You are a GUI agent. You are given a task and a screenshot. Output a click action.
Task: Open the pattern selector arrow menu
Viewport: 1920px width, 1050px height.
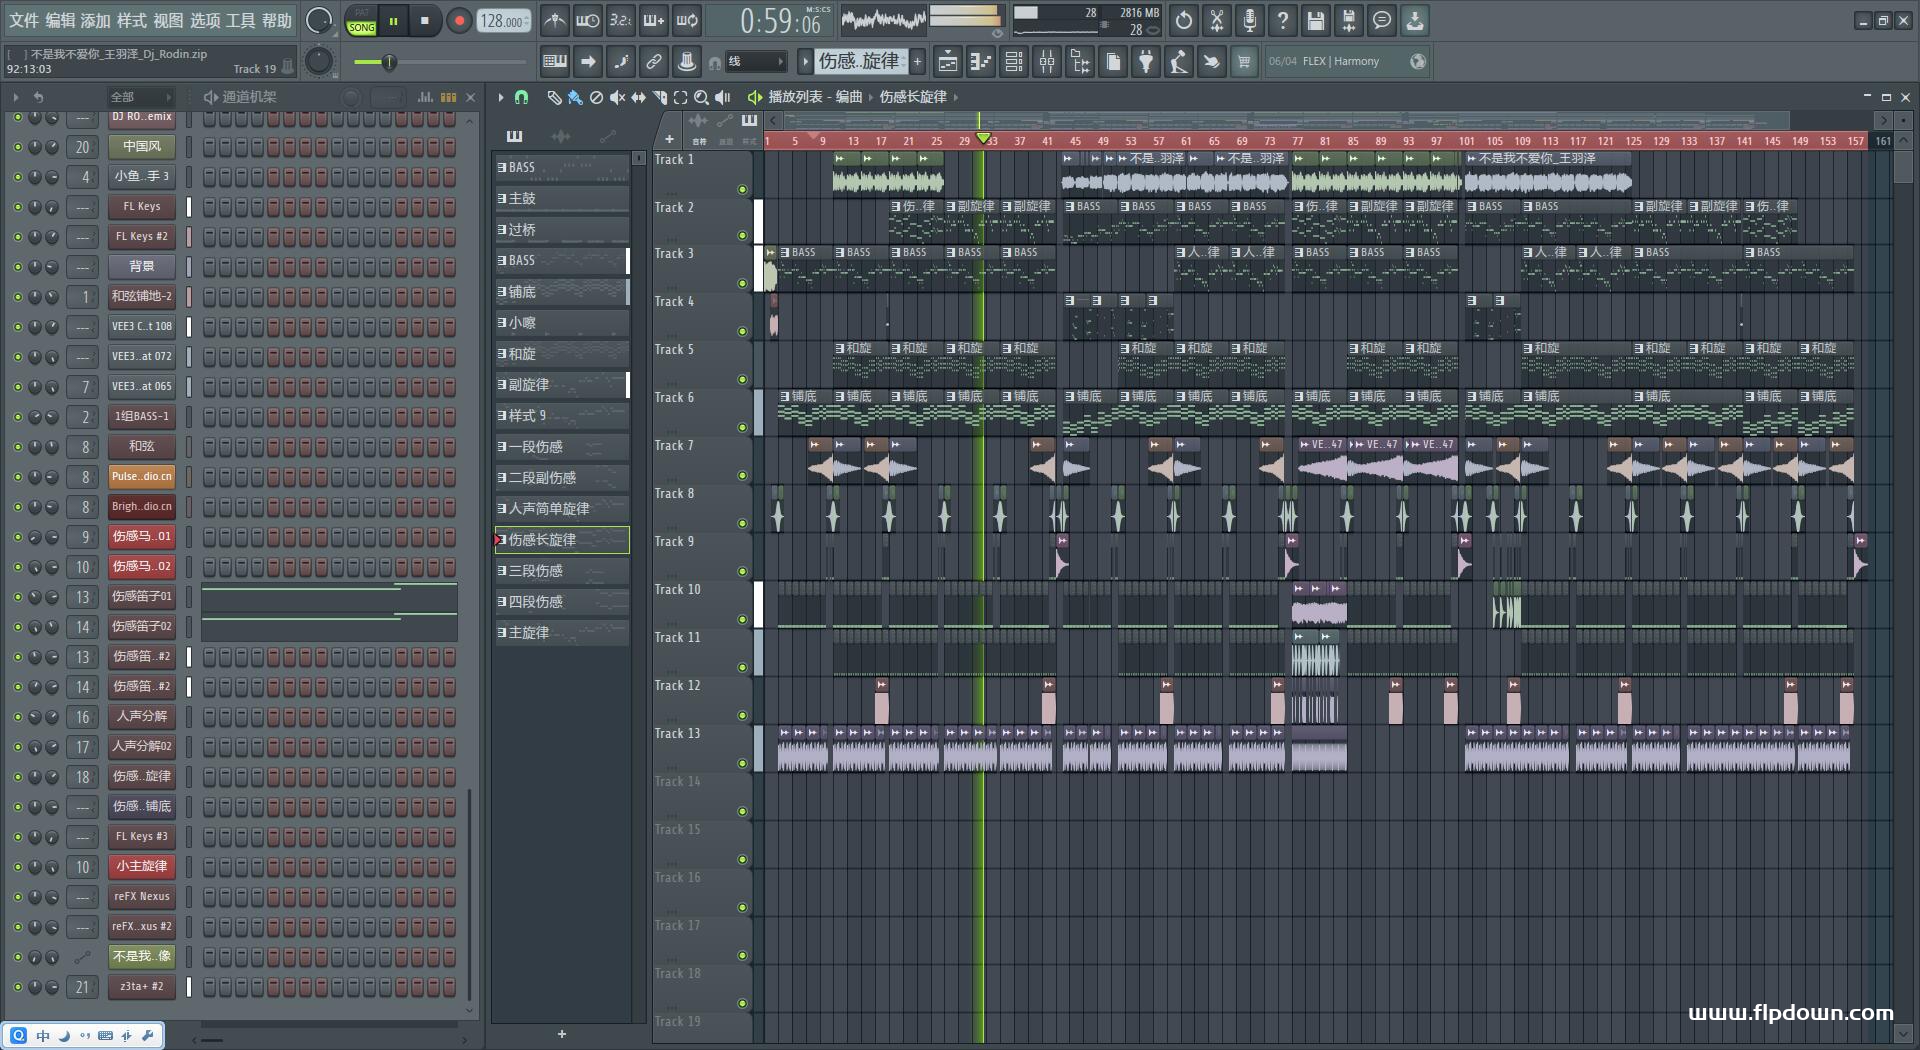tap(805, 62)
